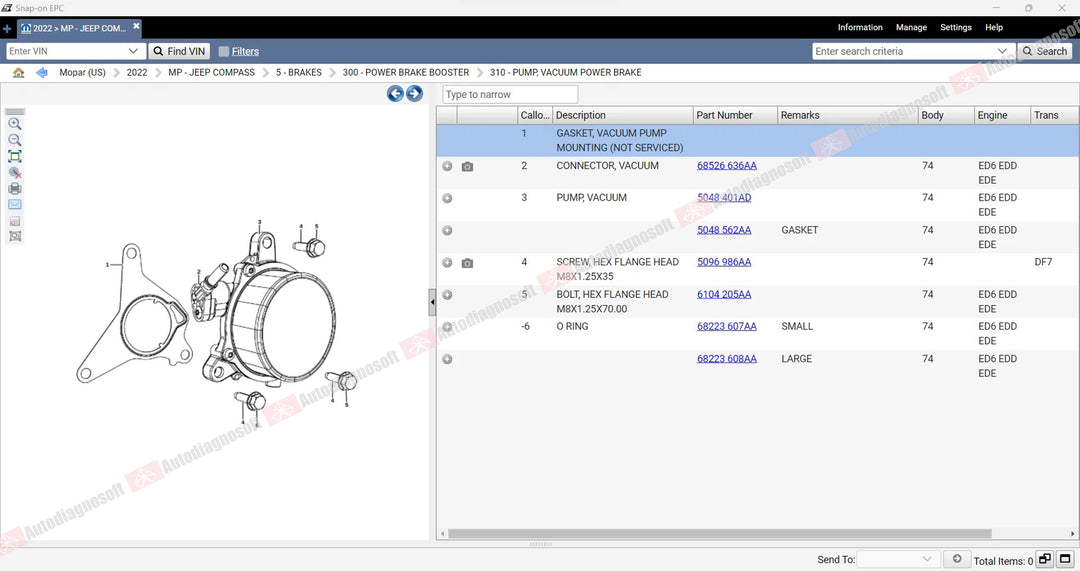The height and width of the screenshot is (571, 1080).
Task: Go to the next illustration with the right arrow
Action: [x=414, y=94]
